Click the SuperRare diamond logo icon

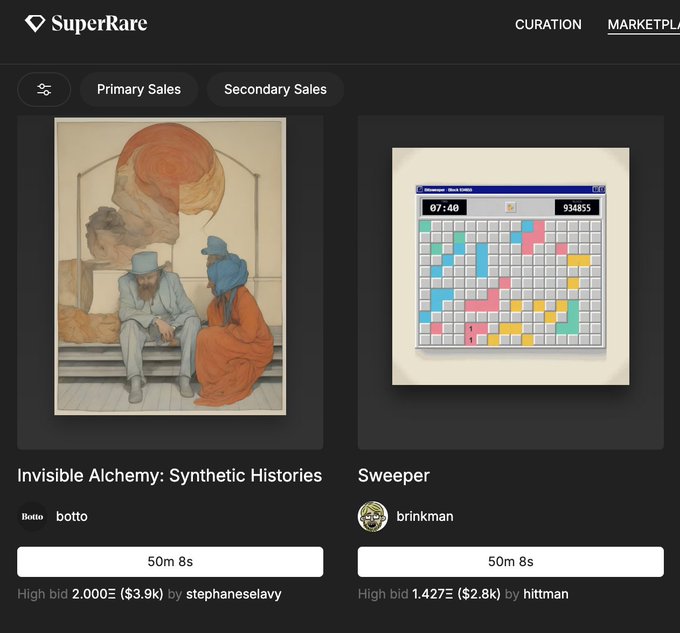[35, 23]
